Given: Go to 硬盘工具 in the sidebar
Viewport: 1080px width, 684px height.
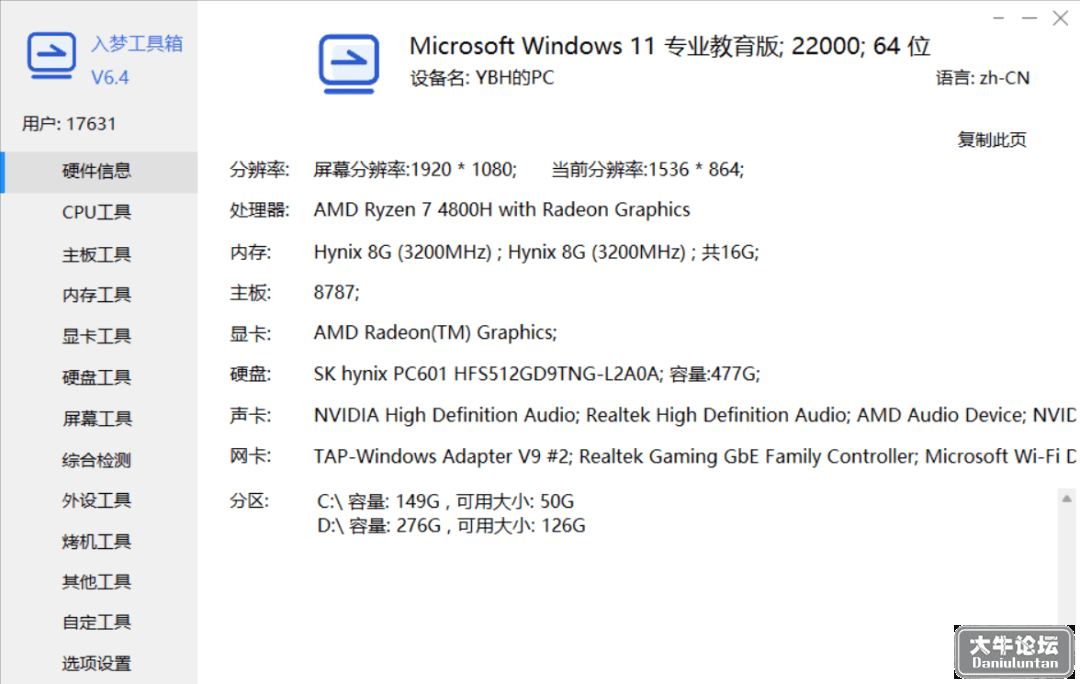Looking at the screenshot, I should [98, 377].
